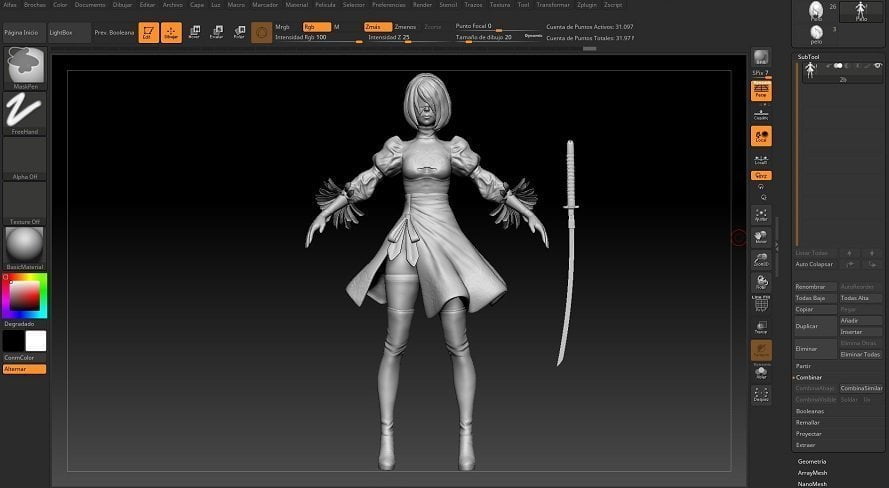Viewport: 889px width, 488px height.
Task: Select the Mover (Move) gizmo icon
Action: click(x=194, y=32)
